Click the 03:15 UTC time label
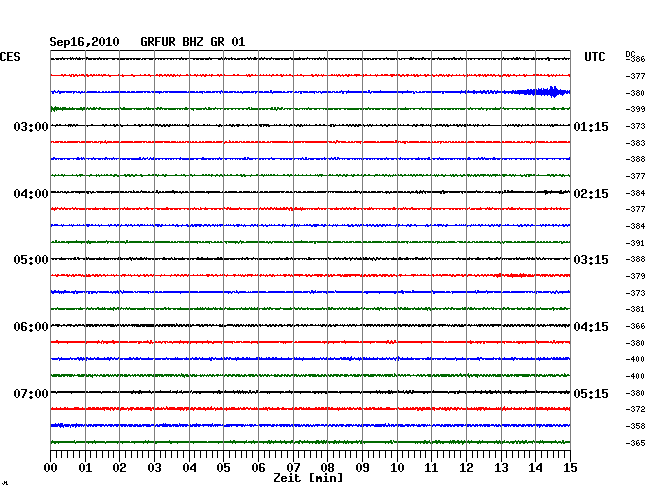 591,260
